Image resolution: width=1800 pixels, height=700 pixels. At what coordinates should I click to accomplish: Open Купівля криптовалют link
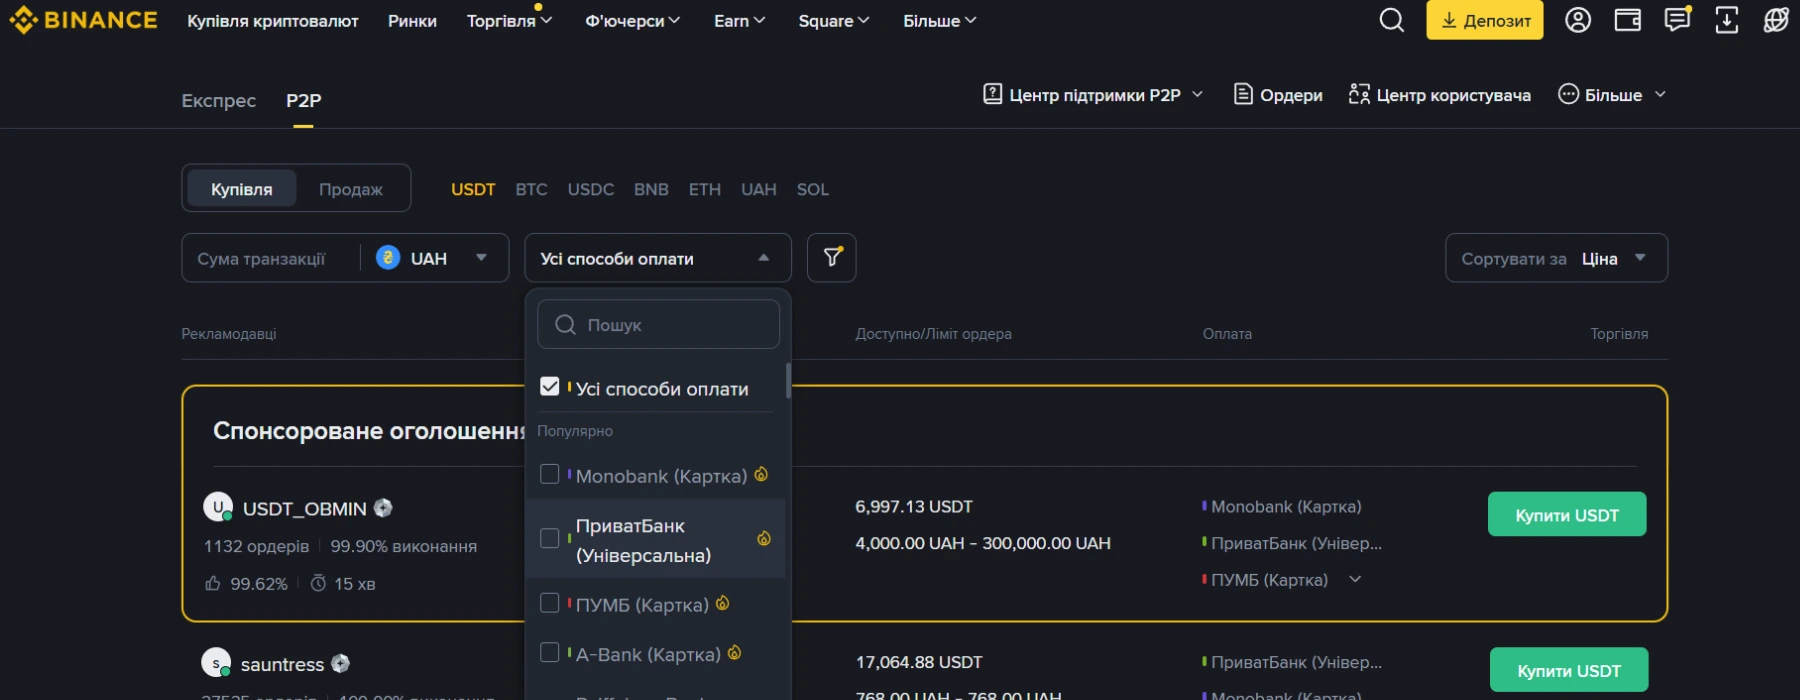(x=272, y=20)
